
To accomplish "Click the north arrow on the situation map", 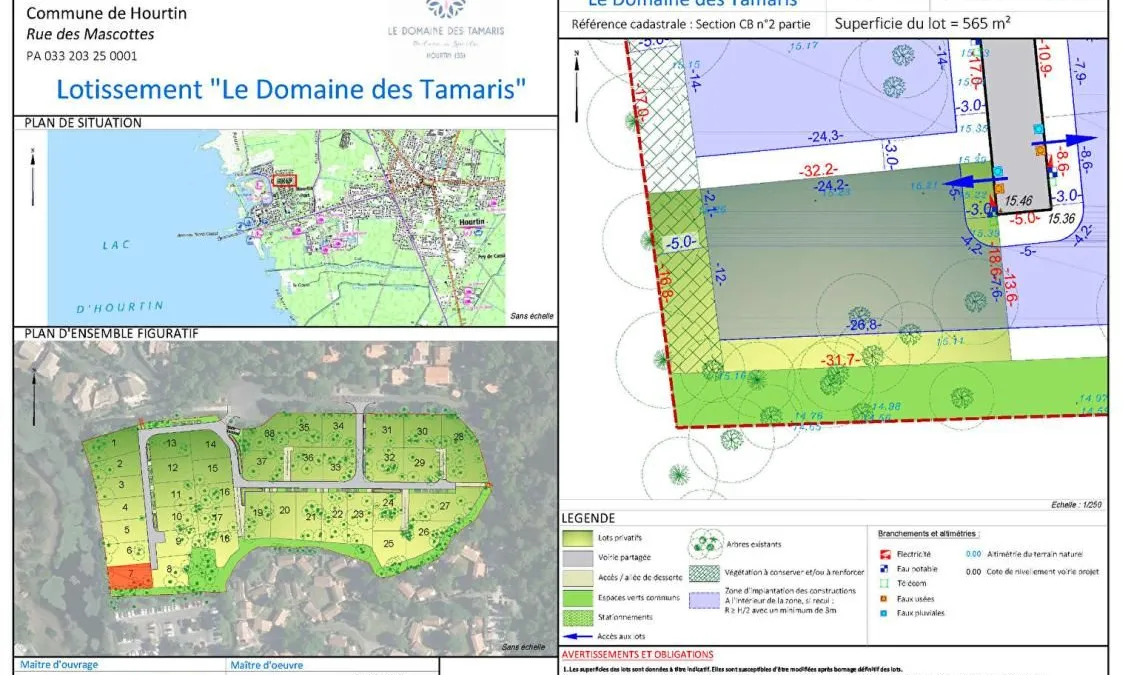I will (32, 177).
